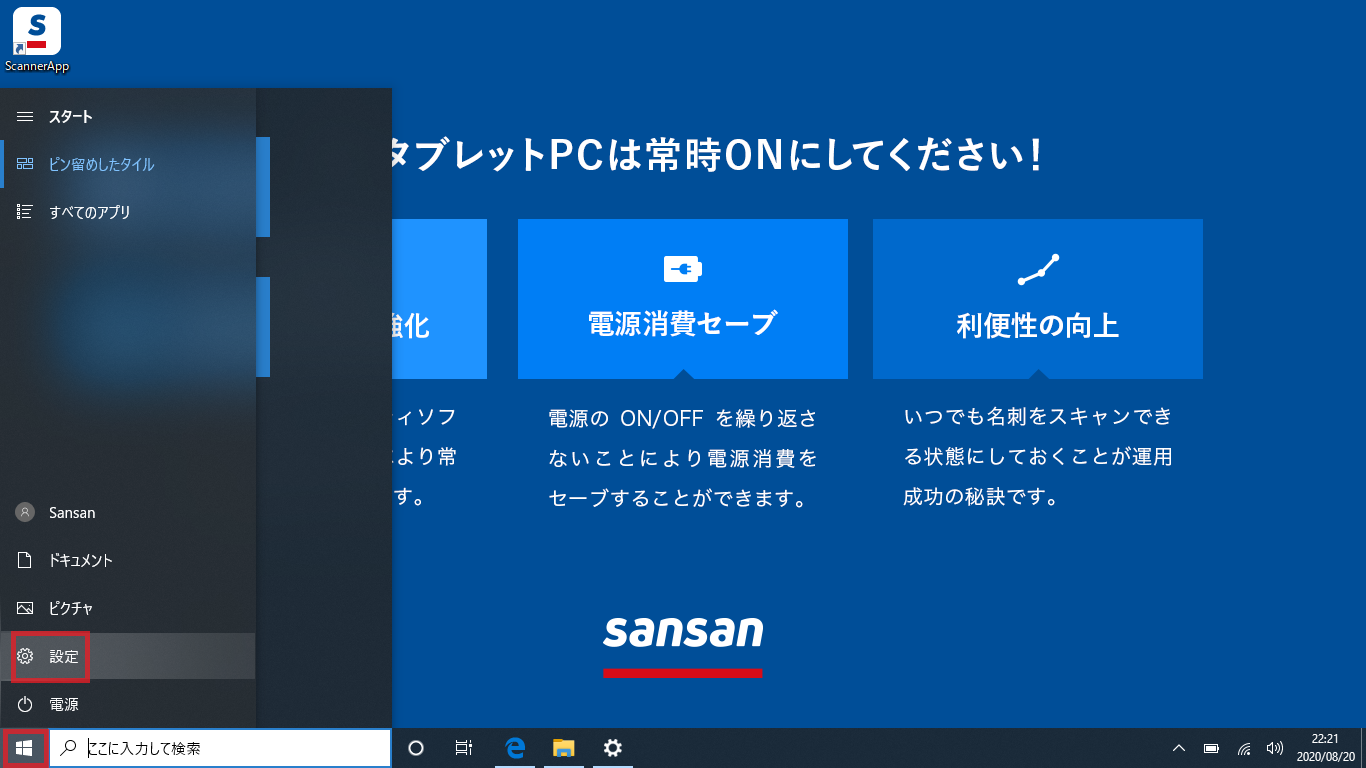Image resolution: width=1366 pixels, height=768 pixels.
Task: Click the Windows Start button
Action: click(25, 748)
